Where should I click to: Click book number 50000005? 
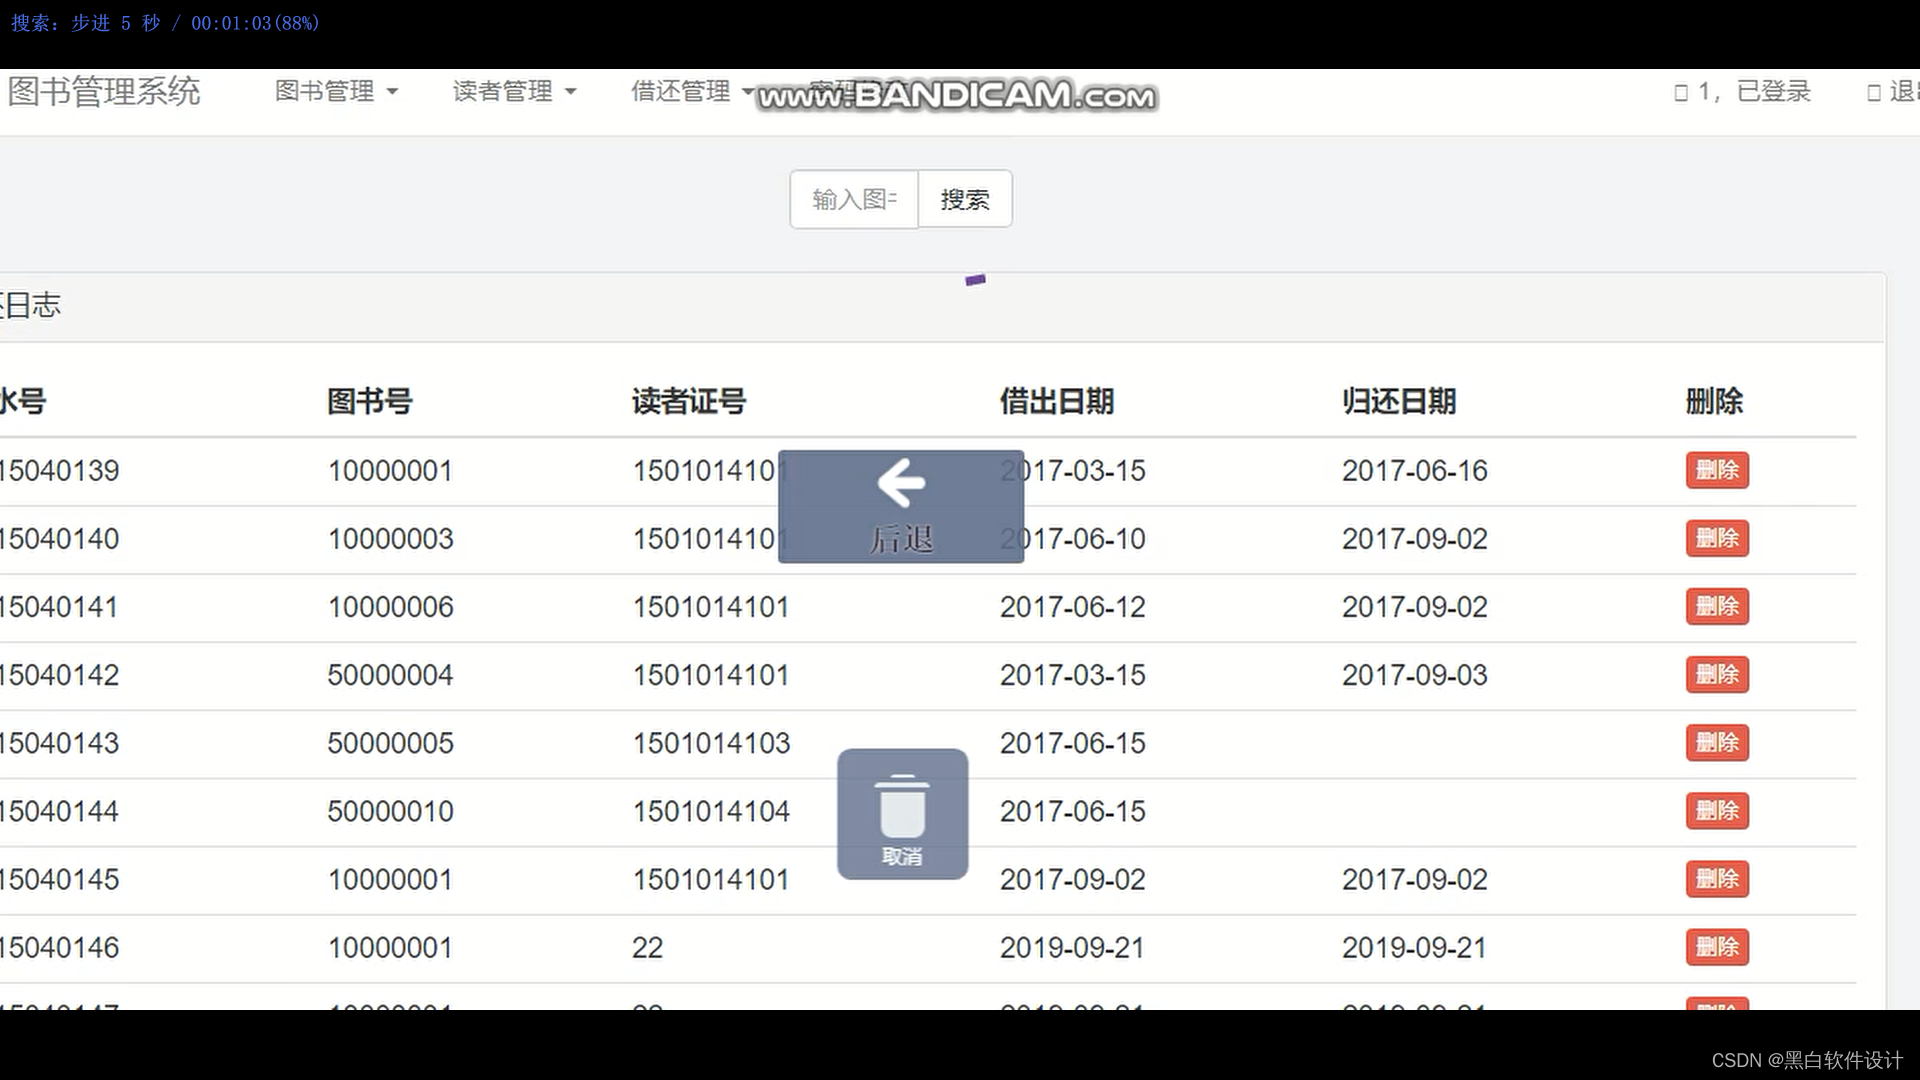coord(391,743)
